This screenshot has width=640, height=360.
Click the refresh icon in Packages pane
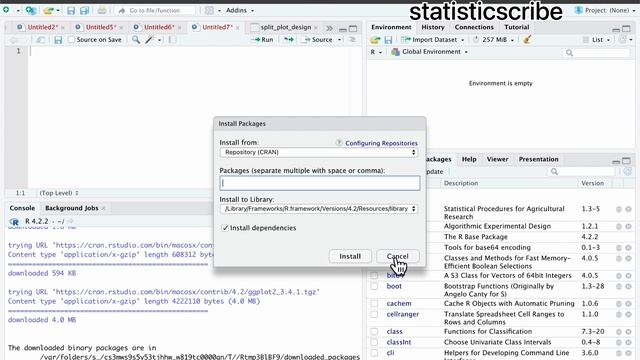[x=628, y=171]
